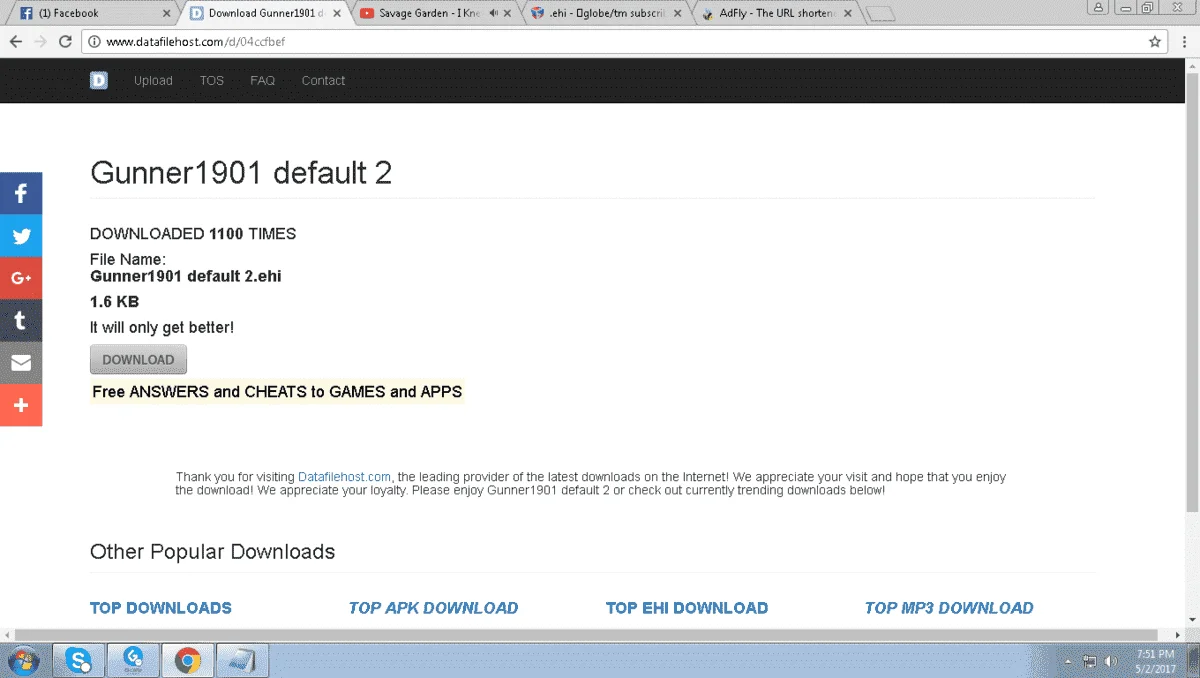Click horizontal scrollbar left arrow
The height and width of the screenshot is (678, 1200).
click(x=8, y=636)
